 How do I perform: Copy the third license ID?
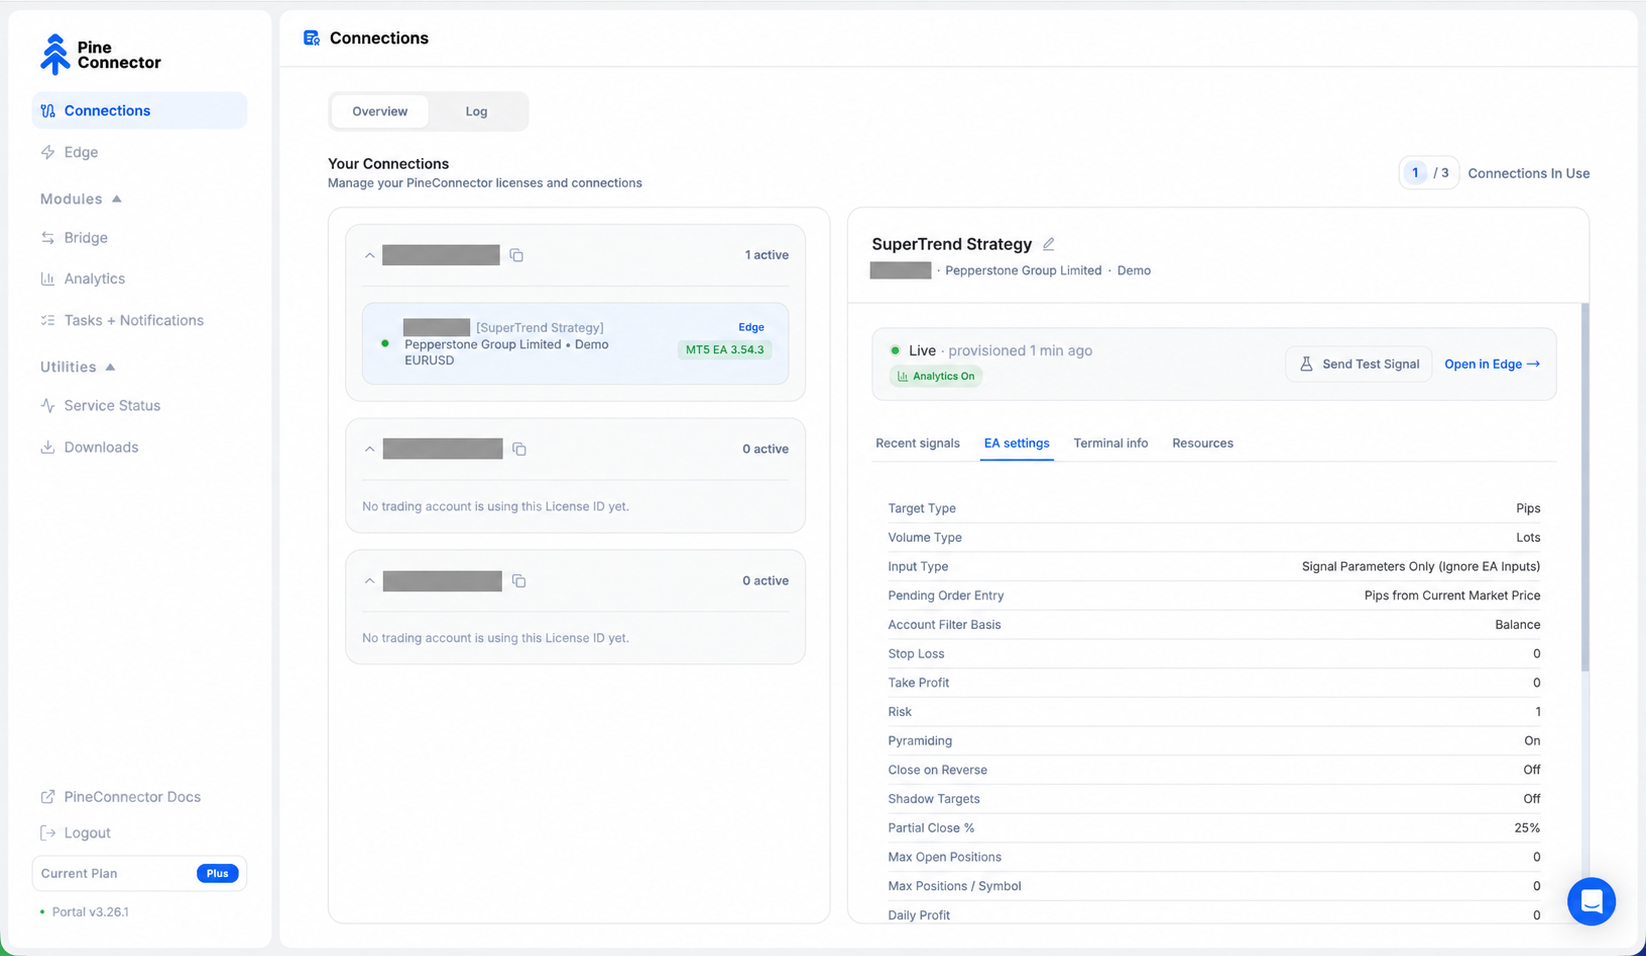tap(519, 581)
